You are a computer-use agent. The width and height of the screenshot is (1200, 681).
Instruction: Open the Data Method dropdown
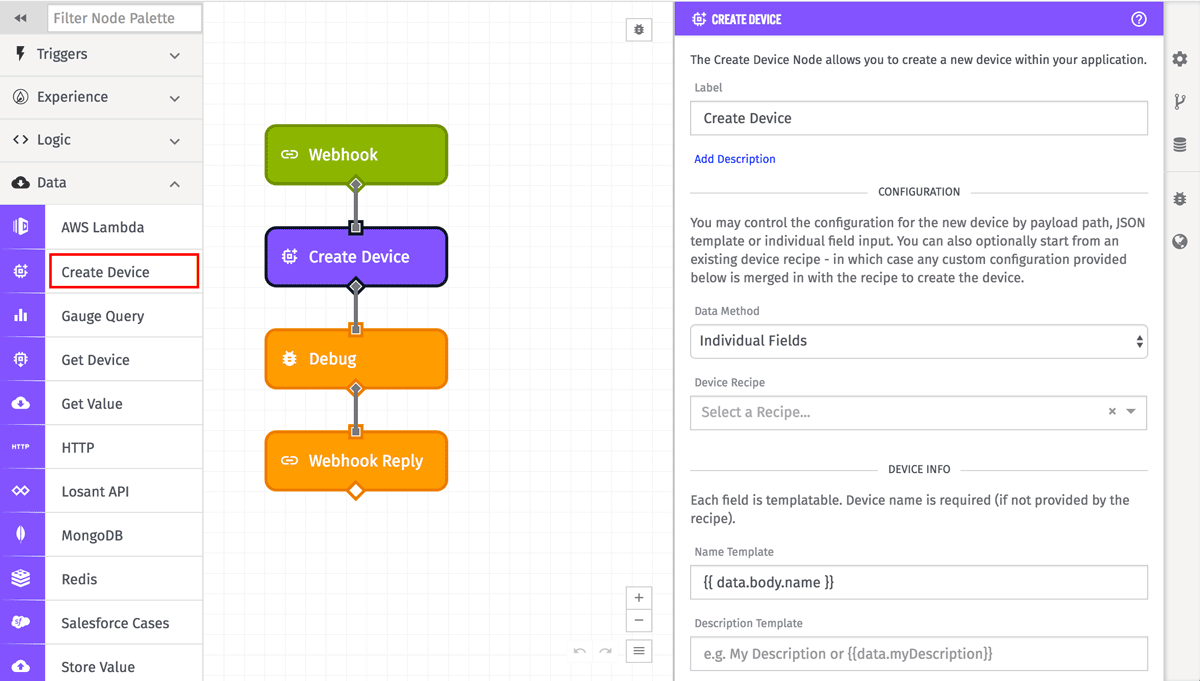(918, 341)
